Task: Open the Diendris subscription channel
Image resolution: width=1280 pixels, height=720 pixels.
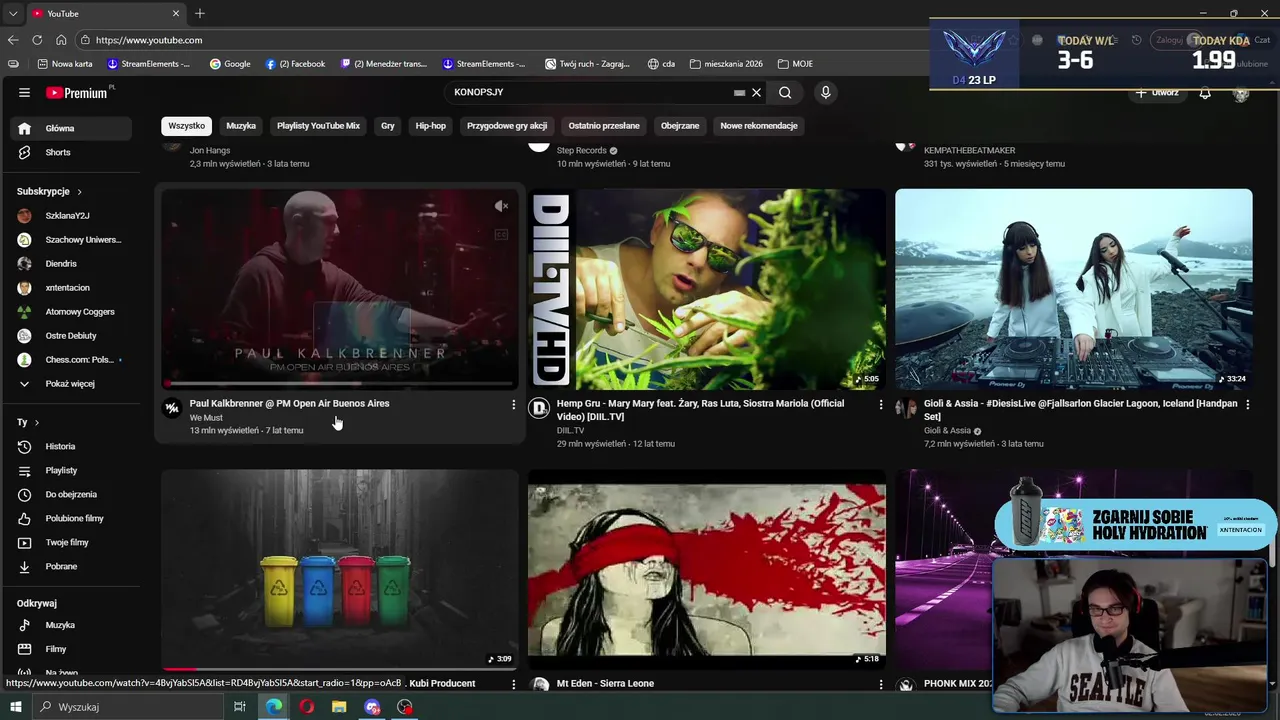Action: pos(71,263)
